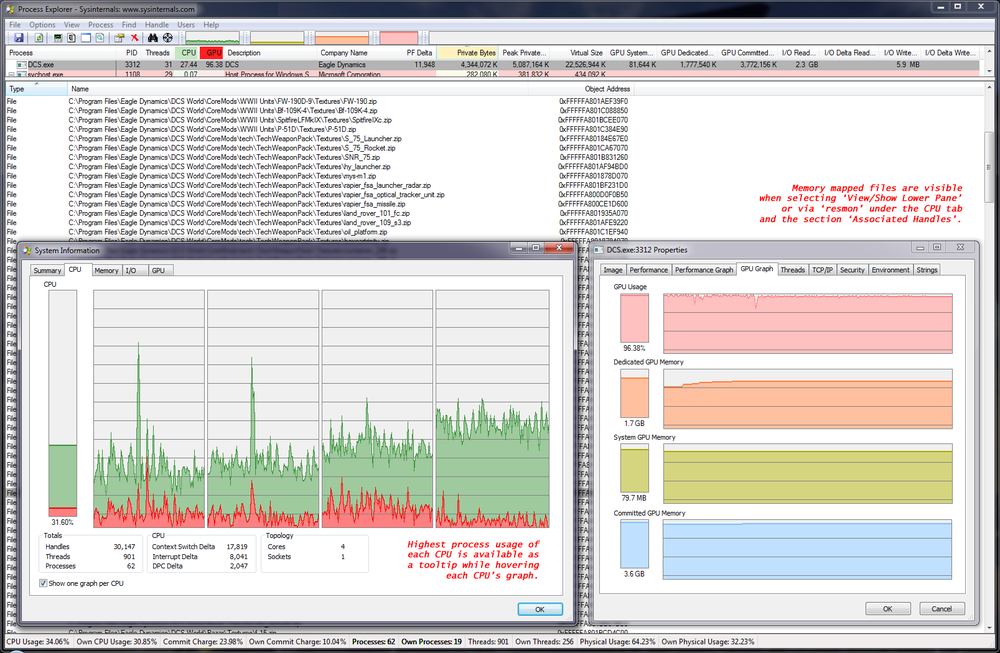This screenshot has height=653, width=1000.
Task: Open the Performance Graph tab
Action: [704, 270]
